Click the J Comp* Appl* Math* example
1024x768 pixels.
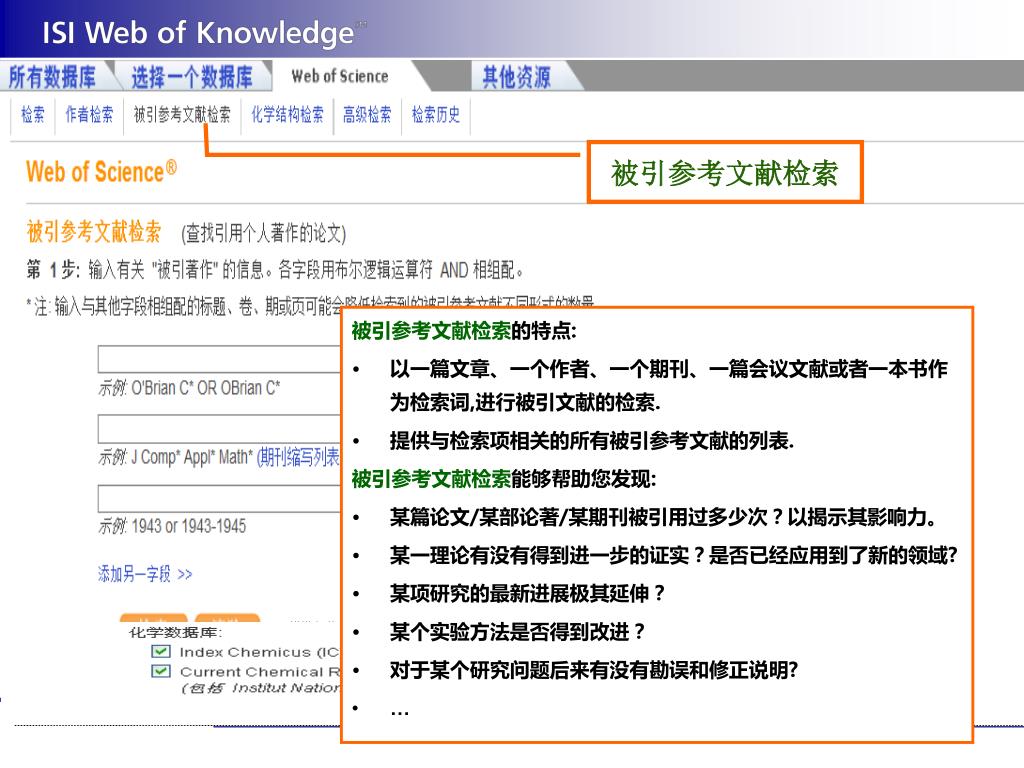(x=191, y=457)
